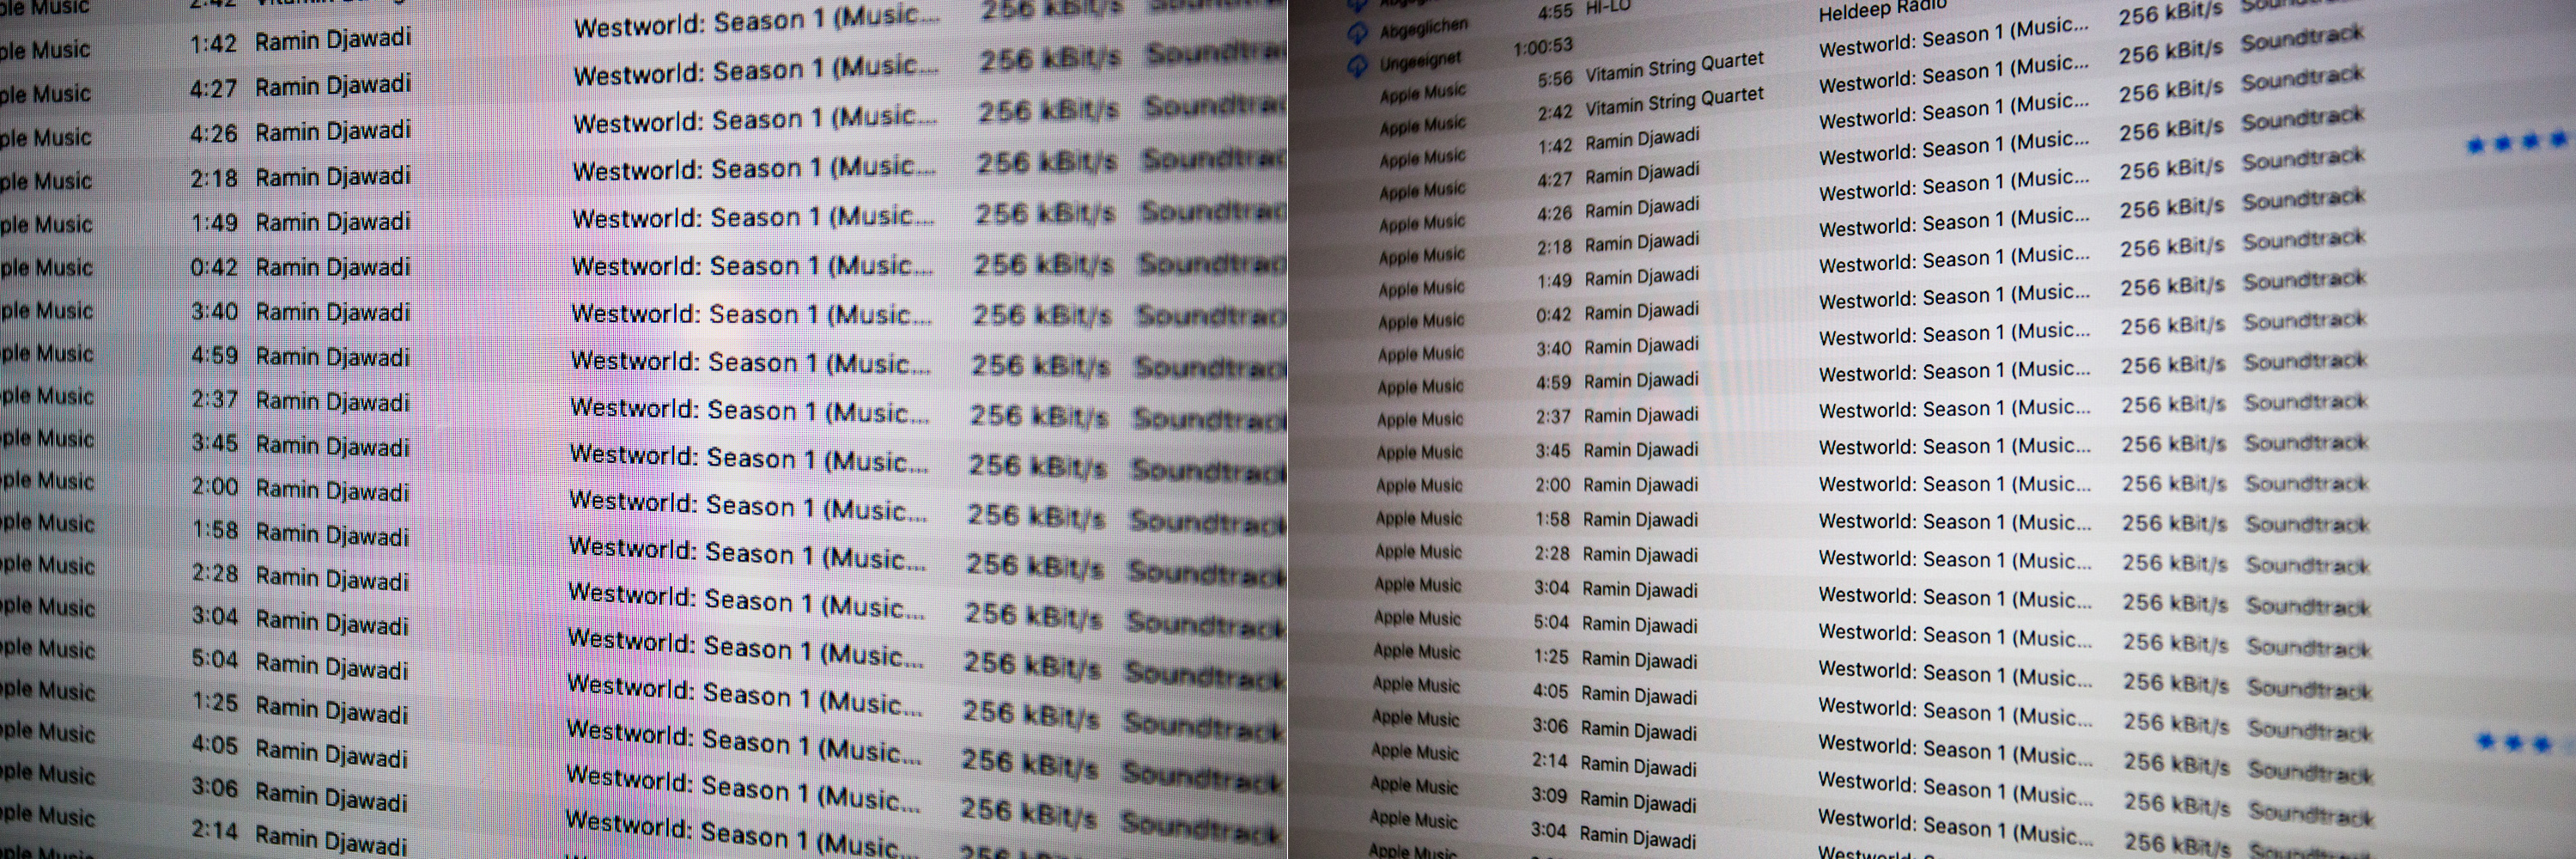The height and width of the screenshot is (859, 2576).
Task: Click the 1:58 duration in the right photo
Action: tap(1552, 519)
